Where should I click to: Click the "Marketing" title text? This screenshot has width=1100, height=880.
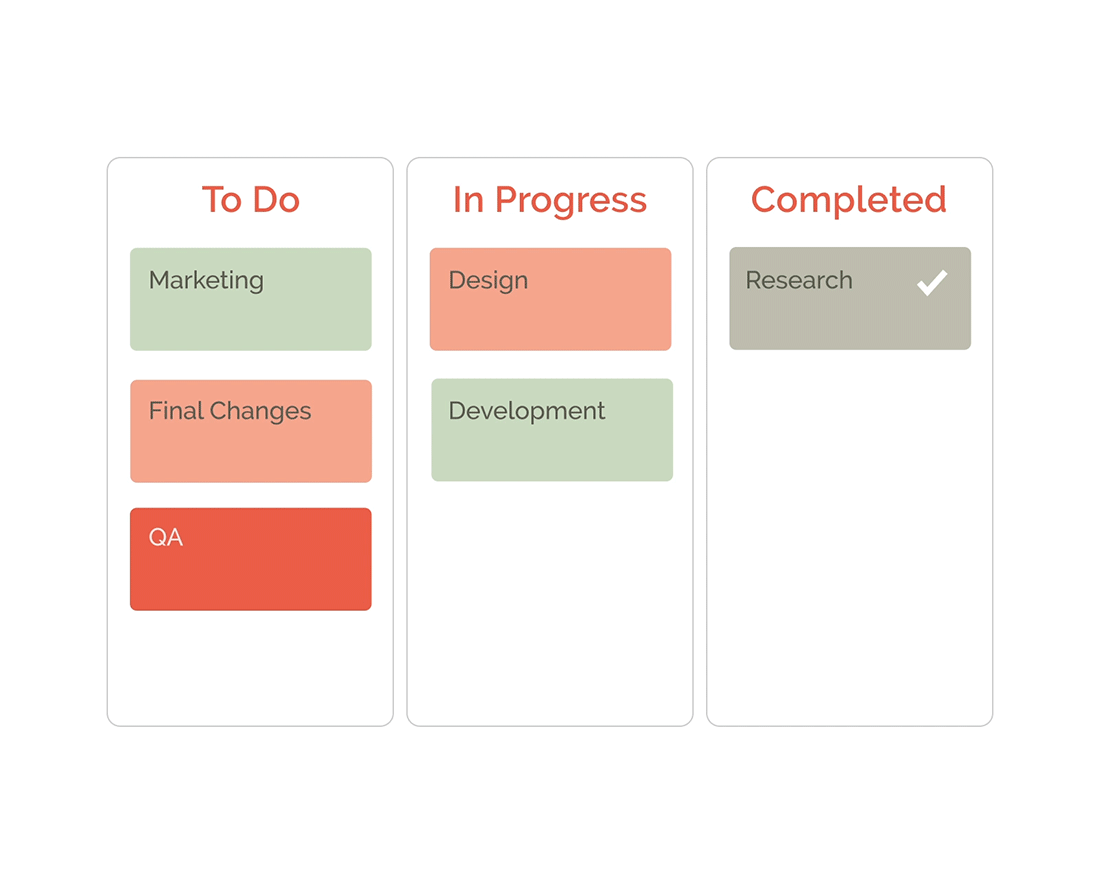click(206, 280)
